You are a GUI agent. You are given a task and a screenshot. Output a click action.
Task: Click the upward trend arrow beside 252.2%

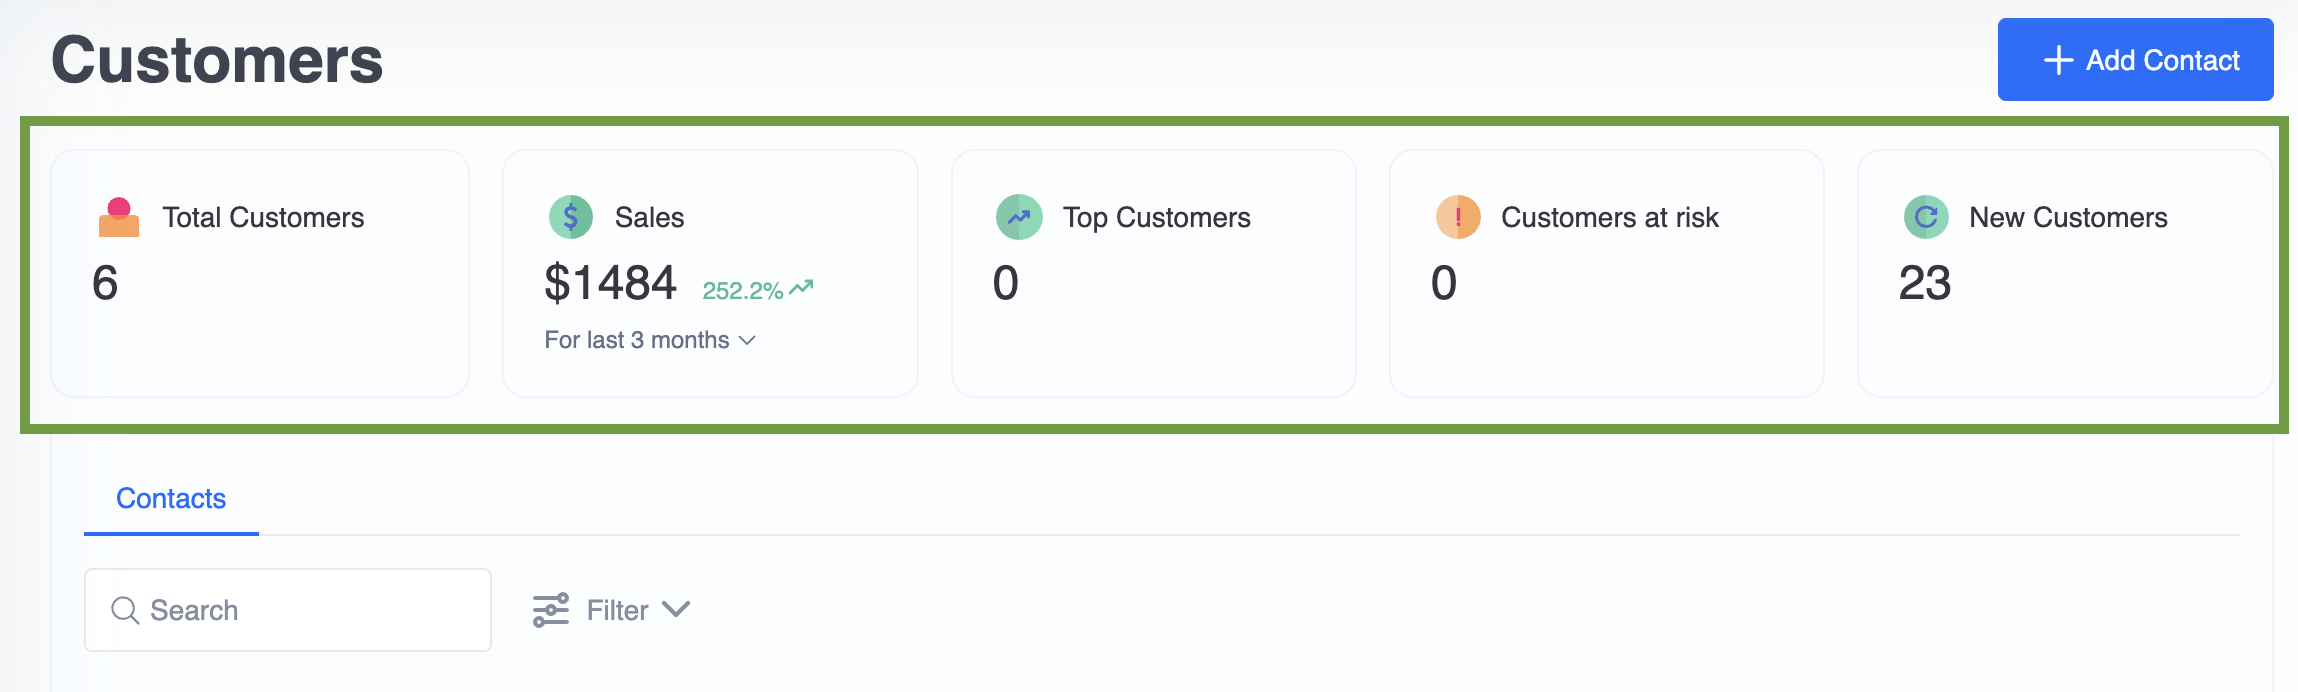pyautogui.click(x=801, y=288)
